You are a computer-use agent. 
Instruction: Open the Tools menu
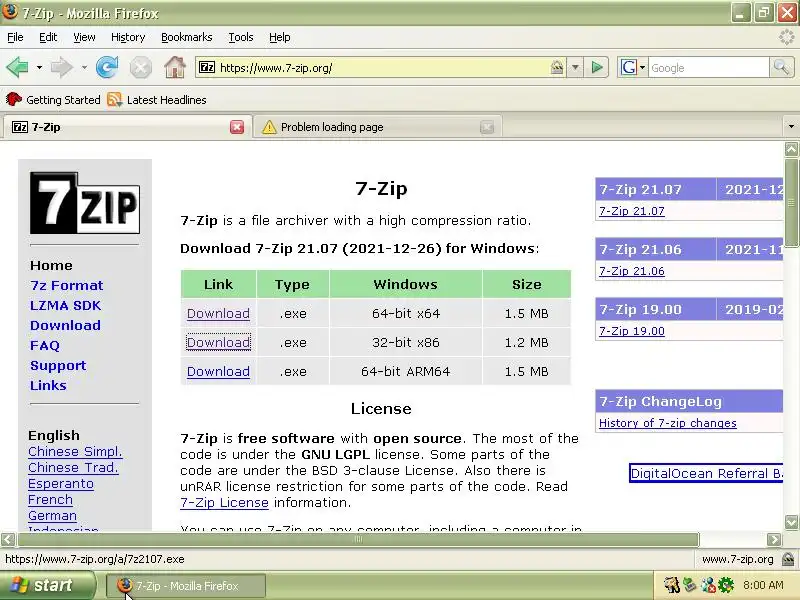(240, 37)
